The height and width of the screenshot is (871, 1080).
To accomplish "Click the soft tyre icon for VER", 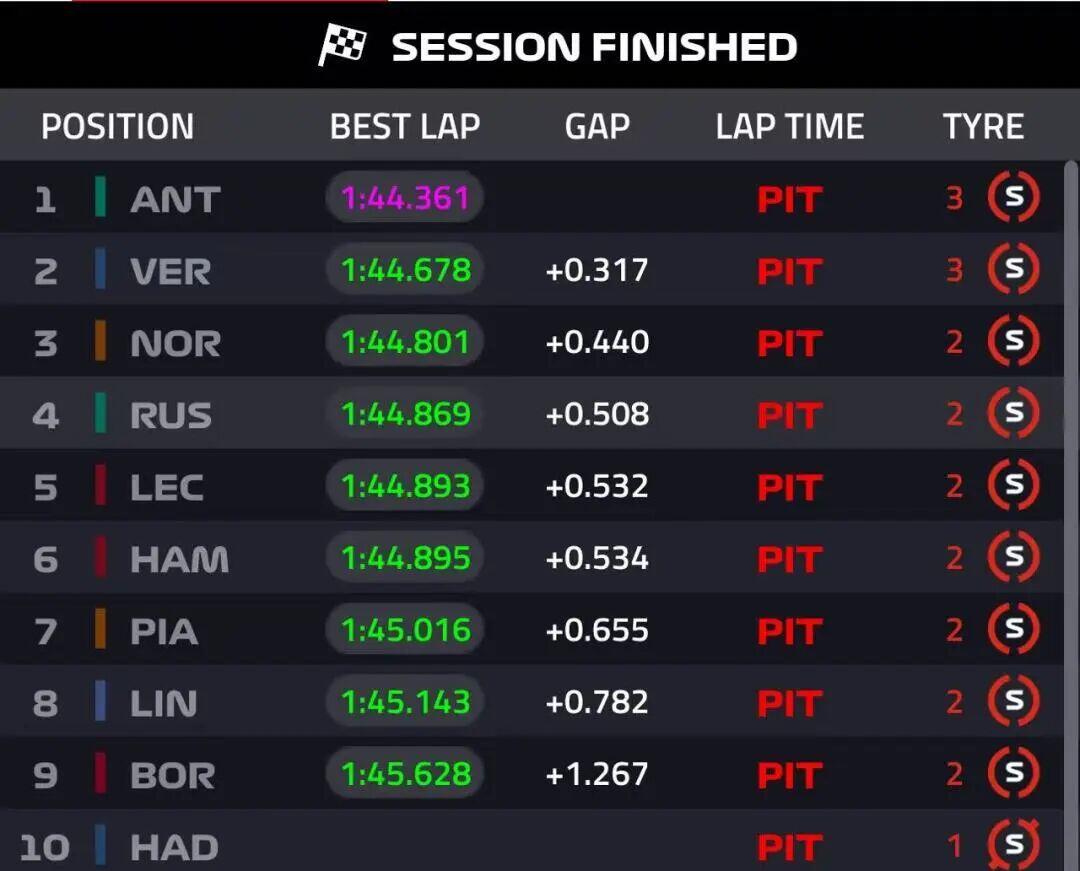I will (1013, 269).
